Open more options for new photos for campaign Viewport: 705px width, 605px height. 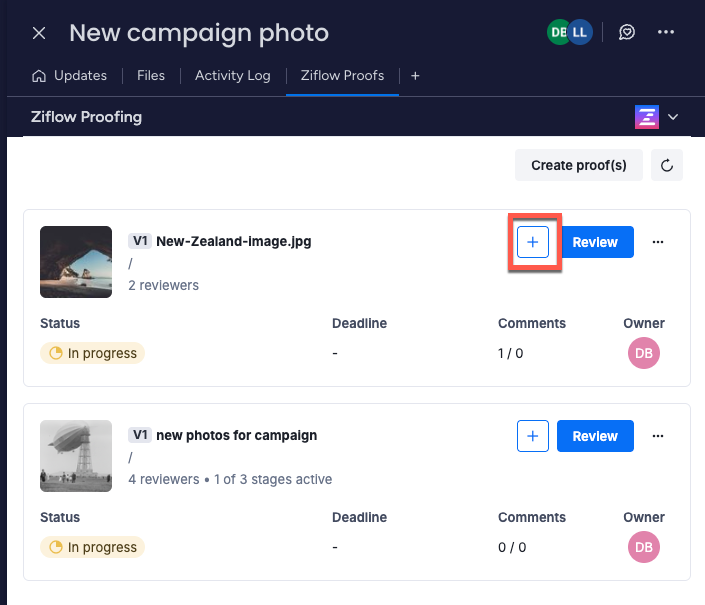pyautogui.click(x=658, y=436)
